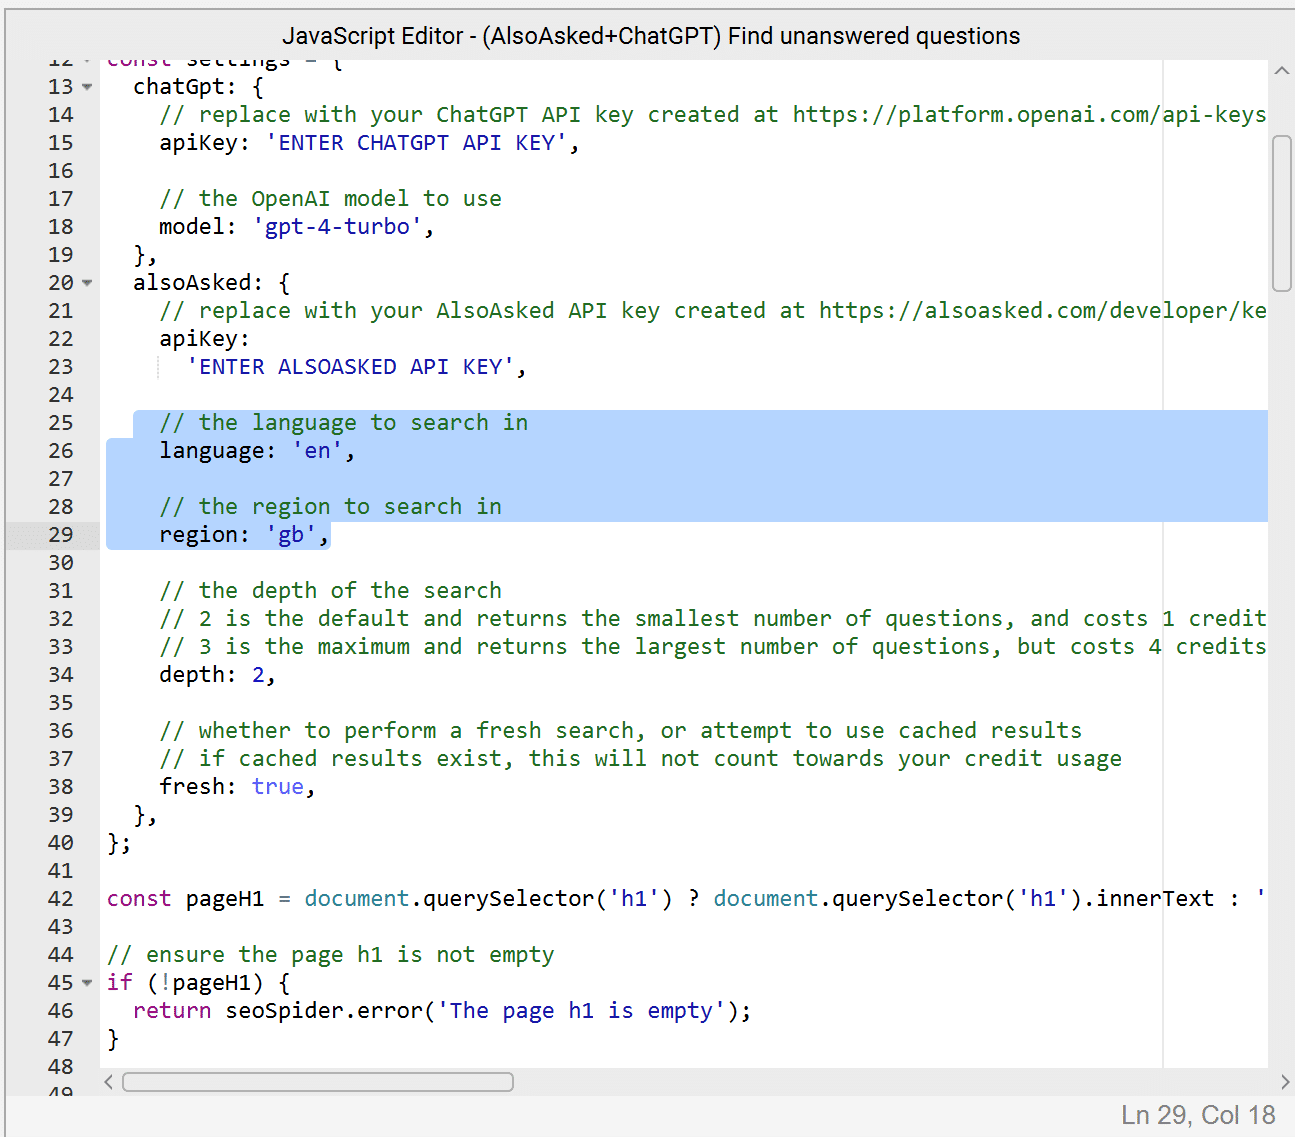Click line number 29 in the gutter
The width and height of the screenshot is (1295, 1137).
[60, 535]
